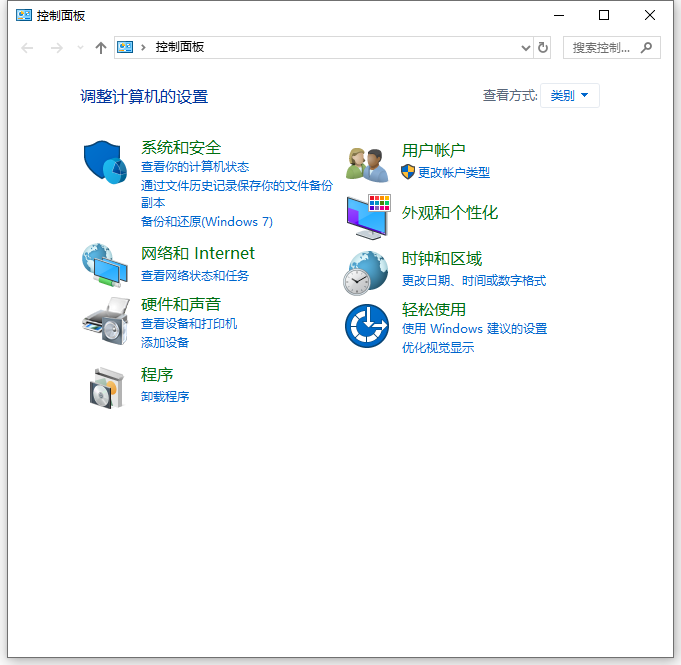Maximize the 控制面板 window
Image resolution: width=681 pixels, height=665 pixels.
[x=604, y=15]
